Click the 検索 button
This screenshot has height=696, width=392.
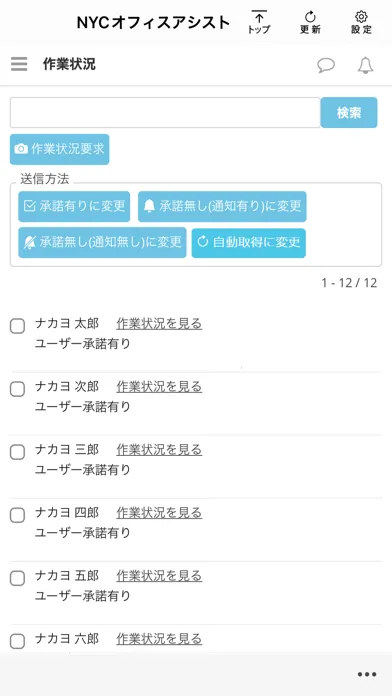coord(349,113)
